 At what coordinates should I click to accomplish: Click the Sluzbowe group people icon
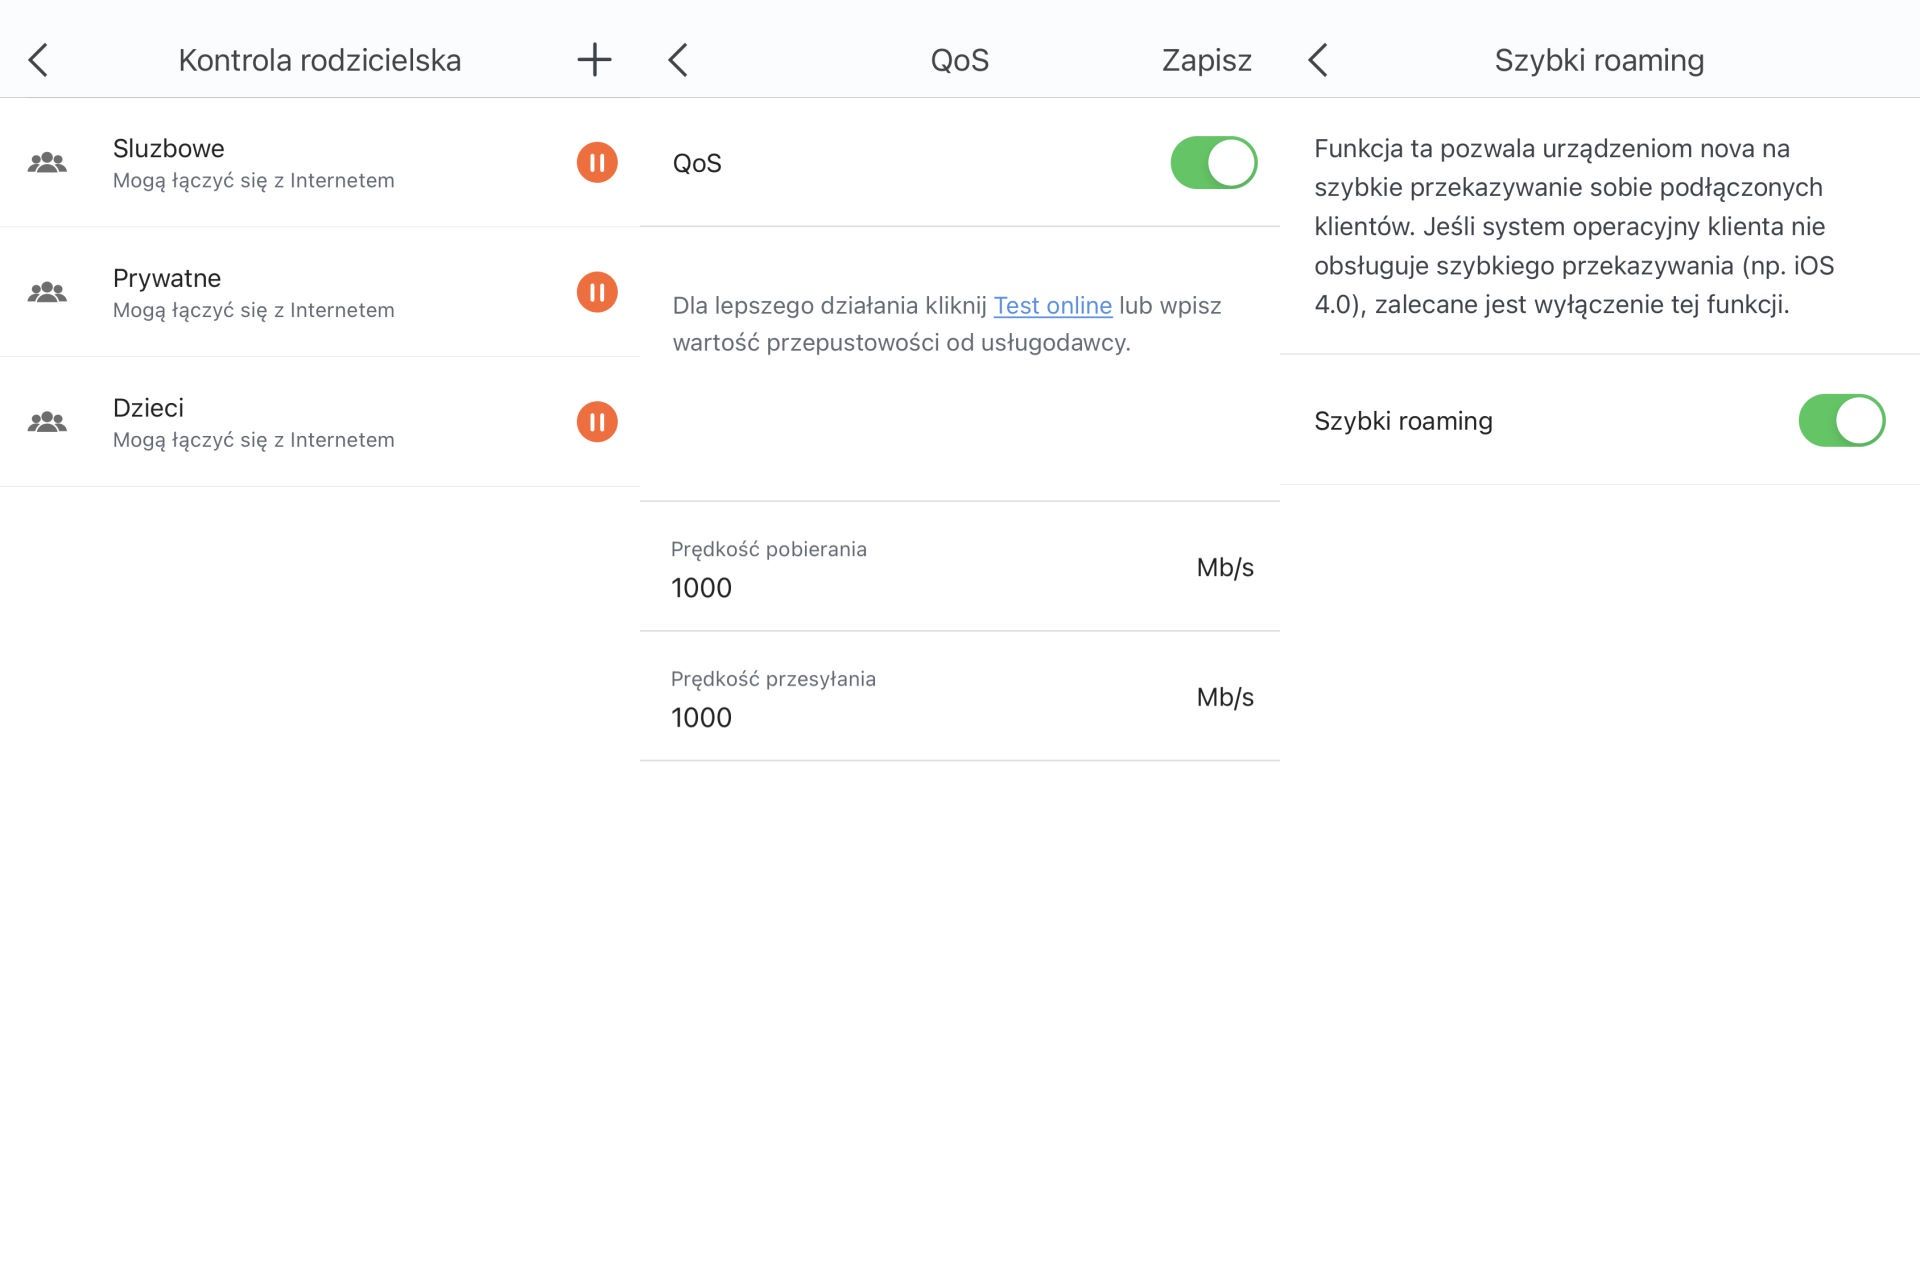[x=47, y=162]
